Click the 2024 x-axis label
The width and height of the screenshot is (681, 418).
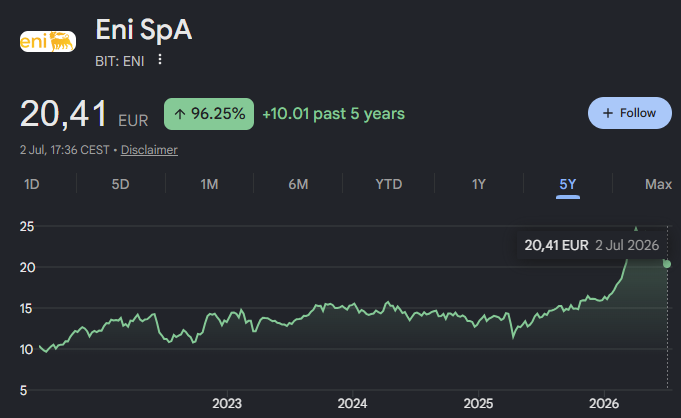353,404
